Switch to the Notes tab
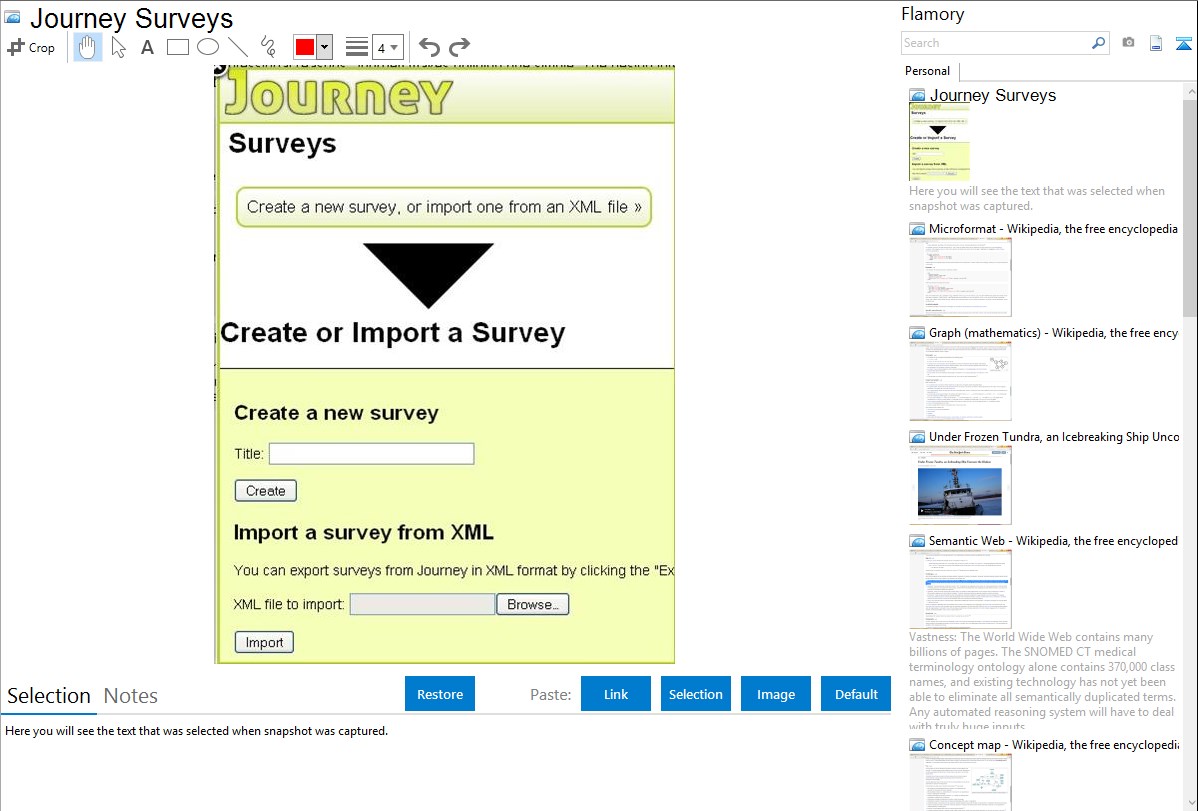The height and width of the screenshot is (811, 1198). (131, 696)
